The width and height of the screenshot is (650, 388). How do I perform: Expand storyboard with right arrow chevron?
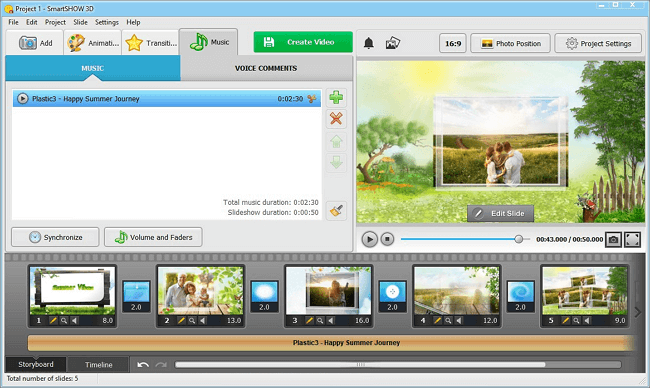click(x=638, y=312)
